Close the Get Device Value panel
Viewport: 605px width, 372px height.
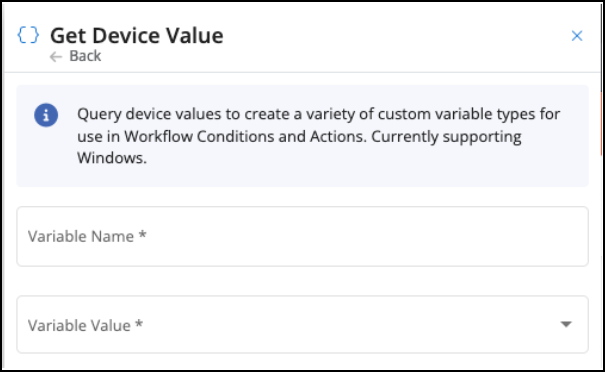(x=577, y=36)
